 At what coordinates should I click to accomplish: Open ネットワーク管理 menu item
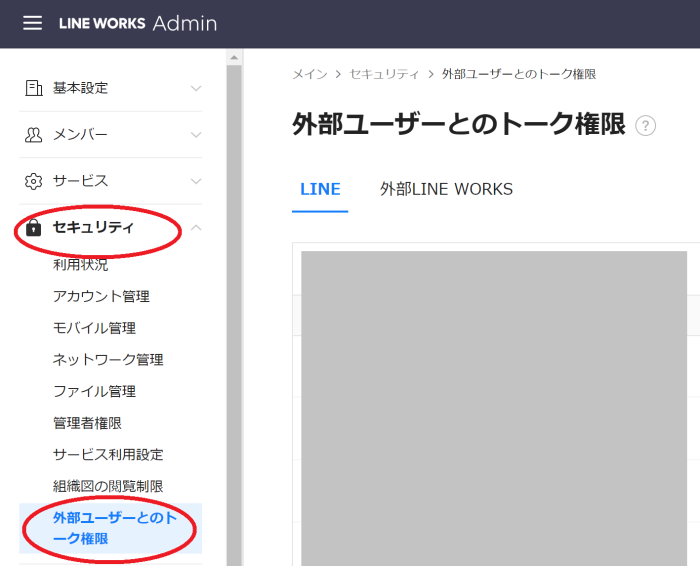108,360
